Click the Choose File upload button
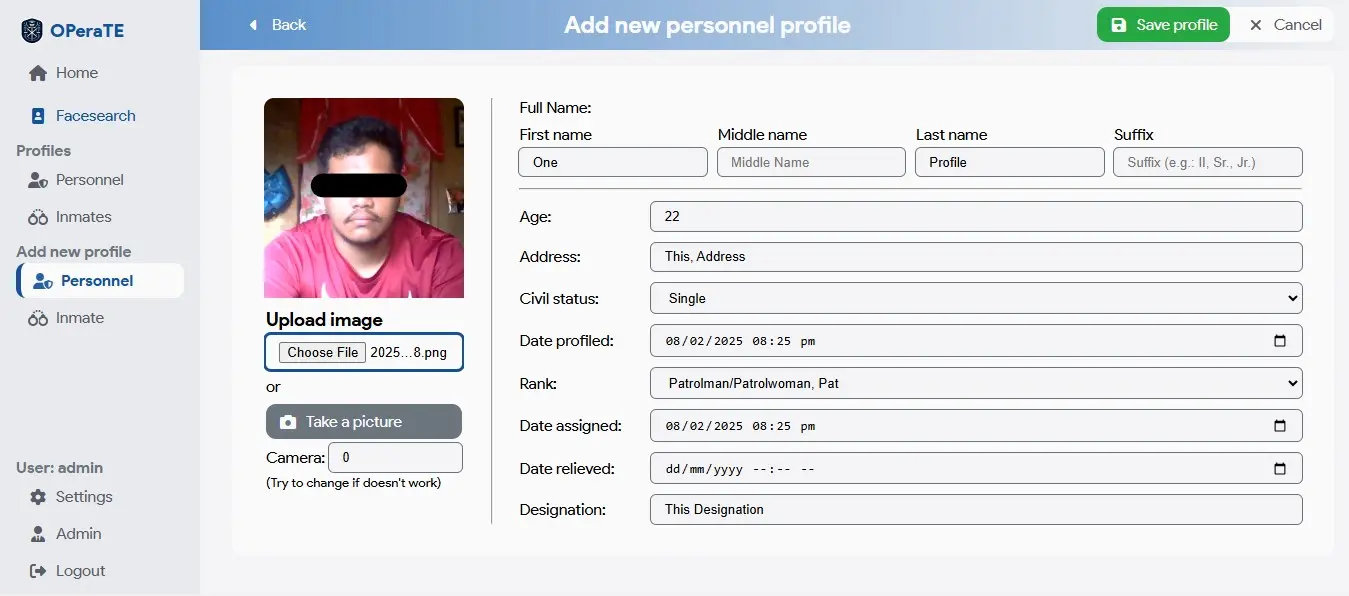The height and width of the screenshot is (596, 1349). (x=322, y=352)
